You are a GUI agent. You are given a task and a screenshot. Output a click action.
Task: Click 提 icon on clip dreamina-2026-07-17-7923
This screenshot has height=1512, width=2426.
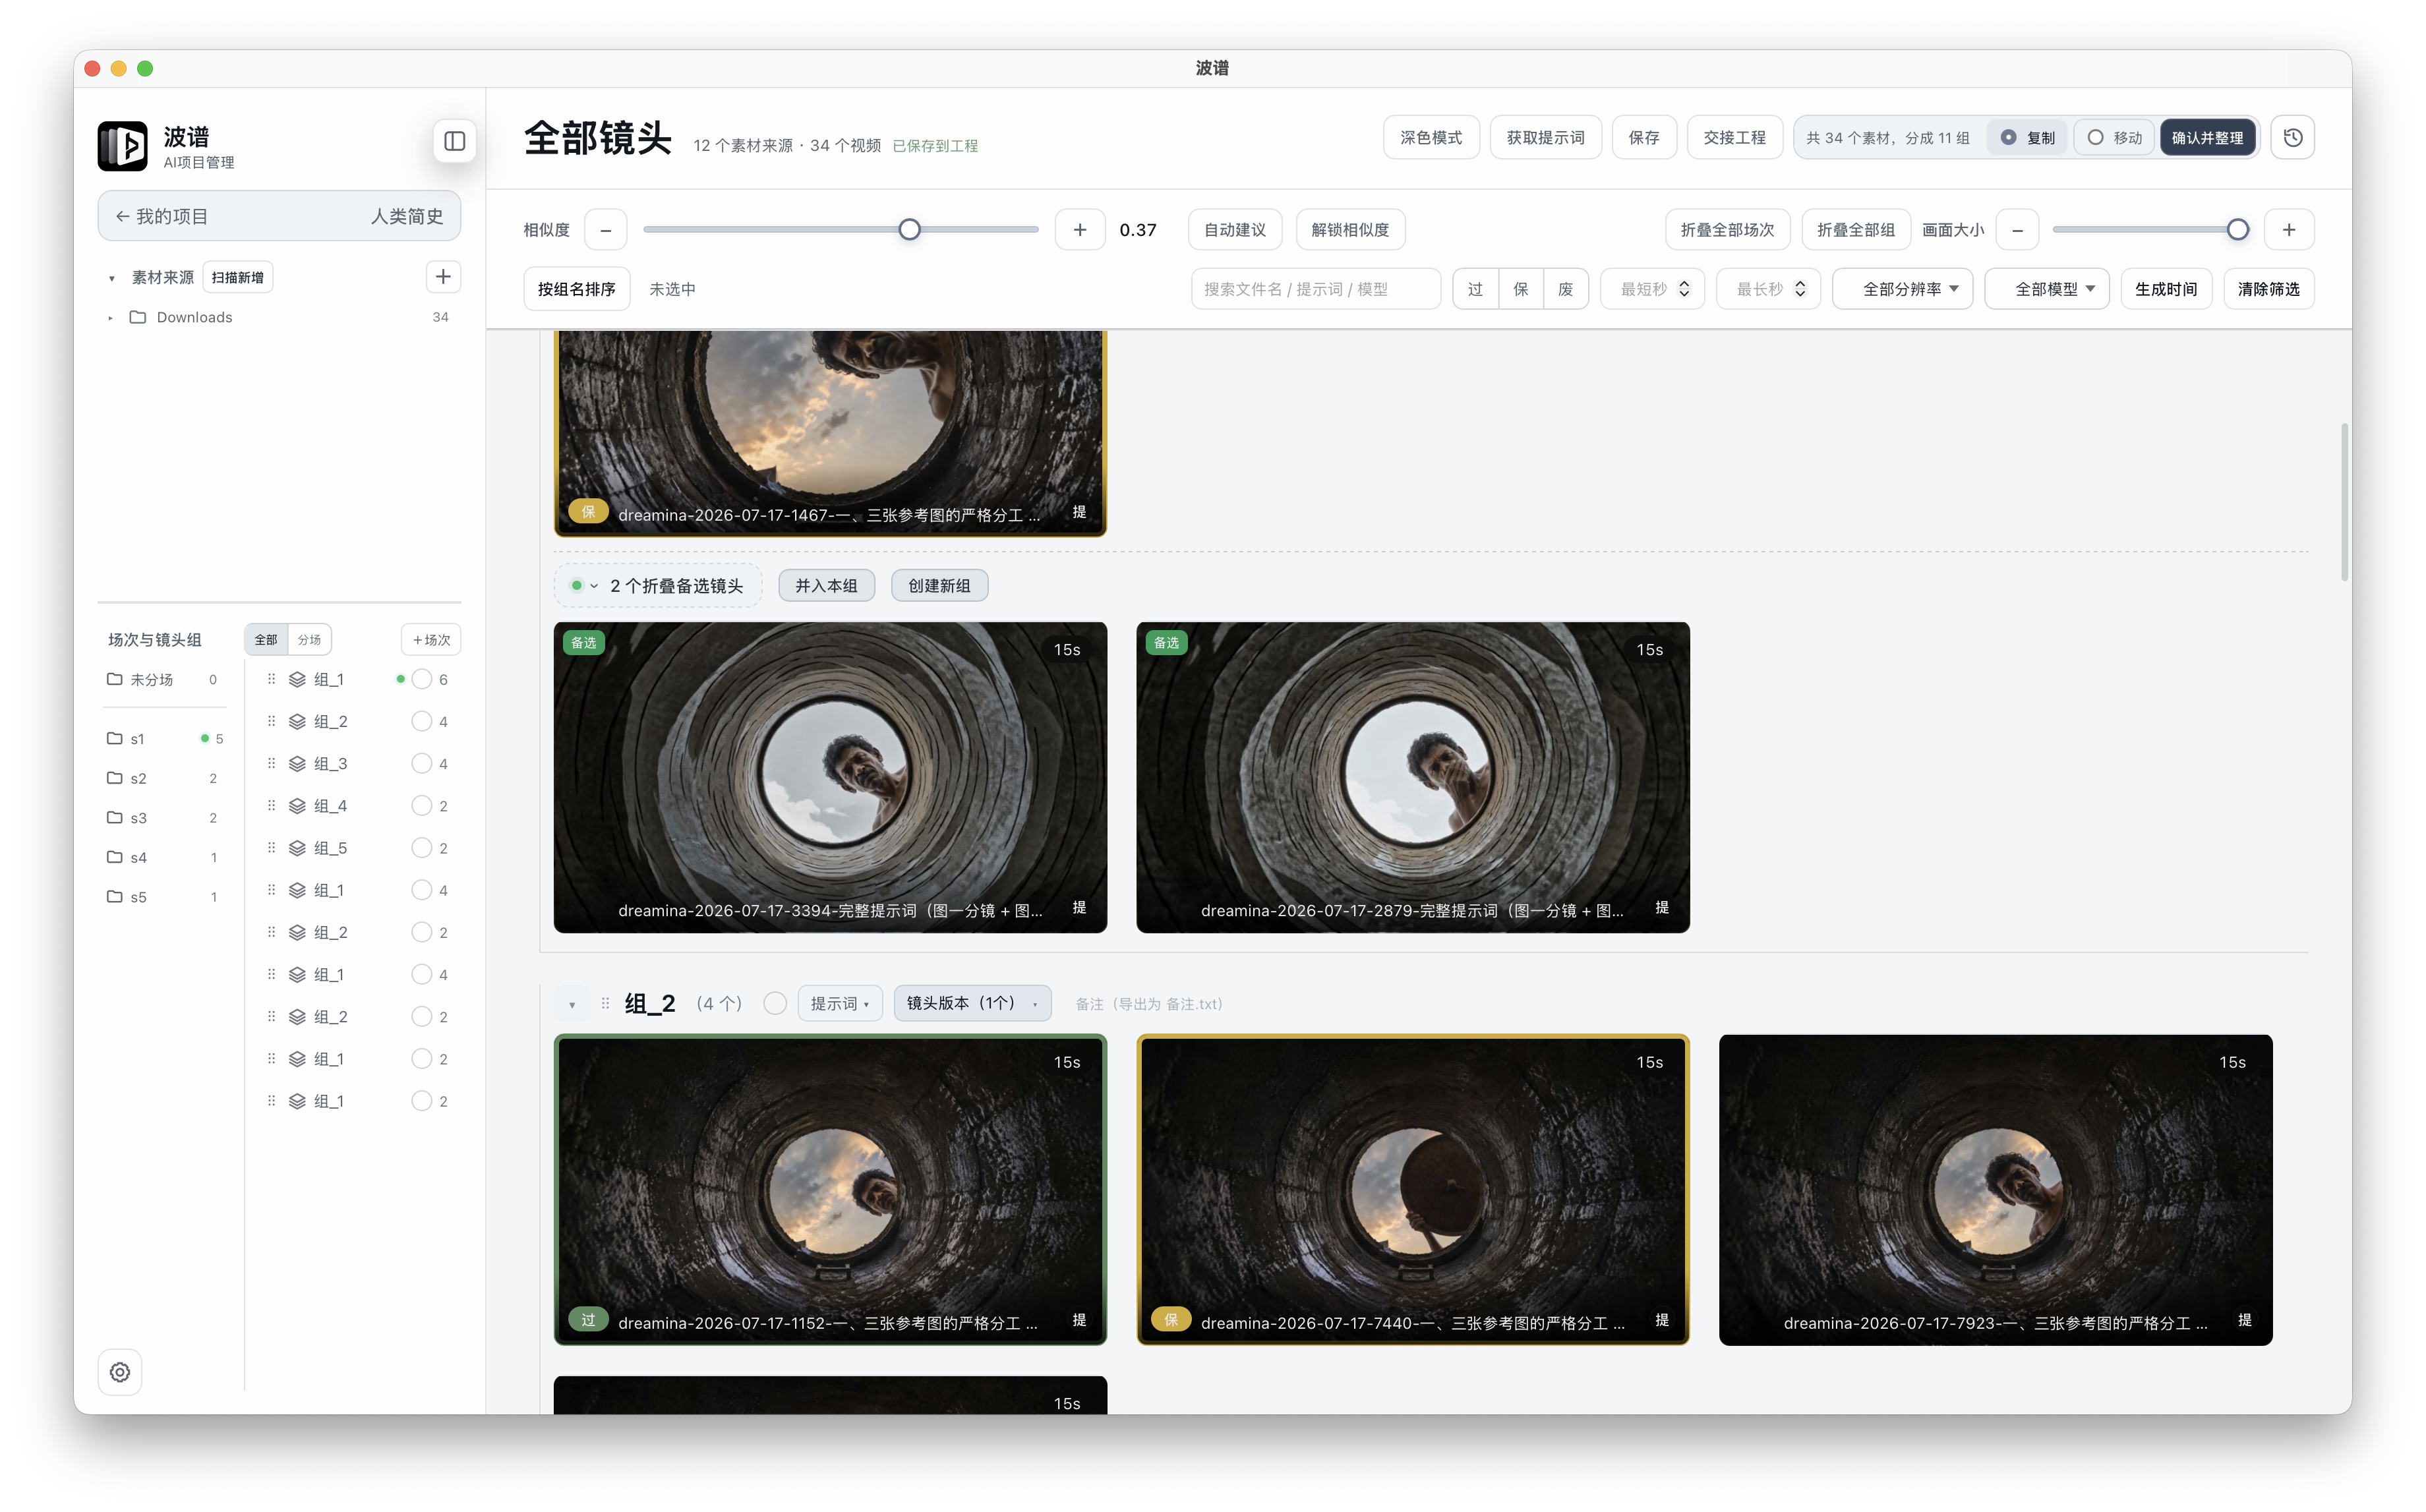pyautogui.click(x=2245, y=1320)
